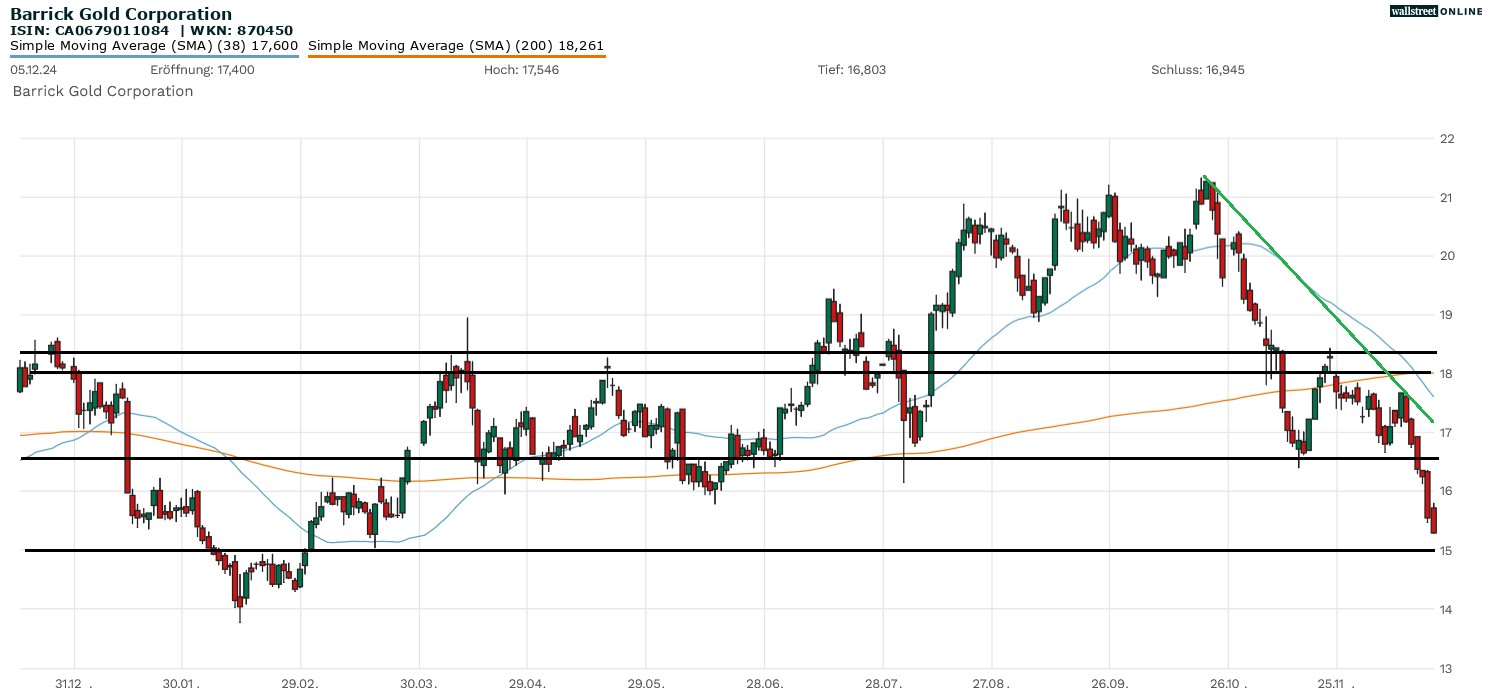Click the orange SMA 200 legend line
Image resolution: width=1490 pixels, height=689 pixels.
(x=456, y=56)
